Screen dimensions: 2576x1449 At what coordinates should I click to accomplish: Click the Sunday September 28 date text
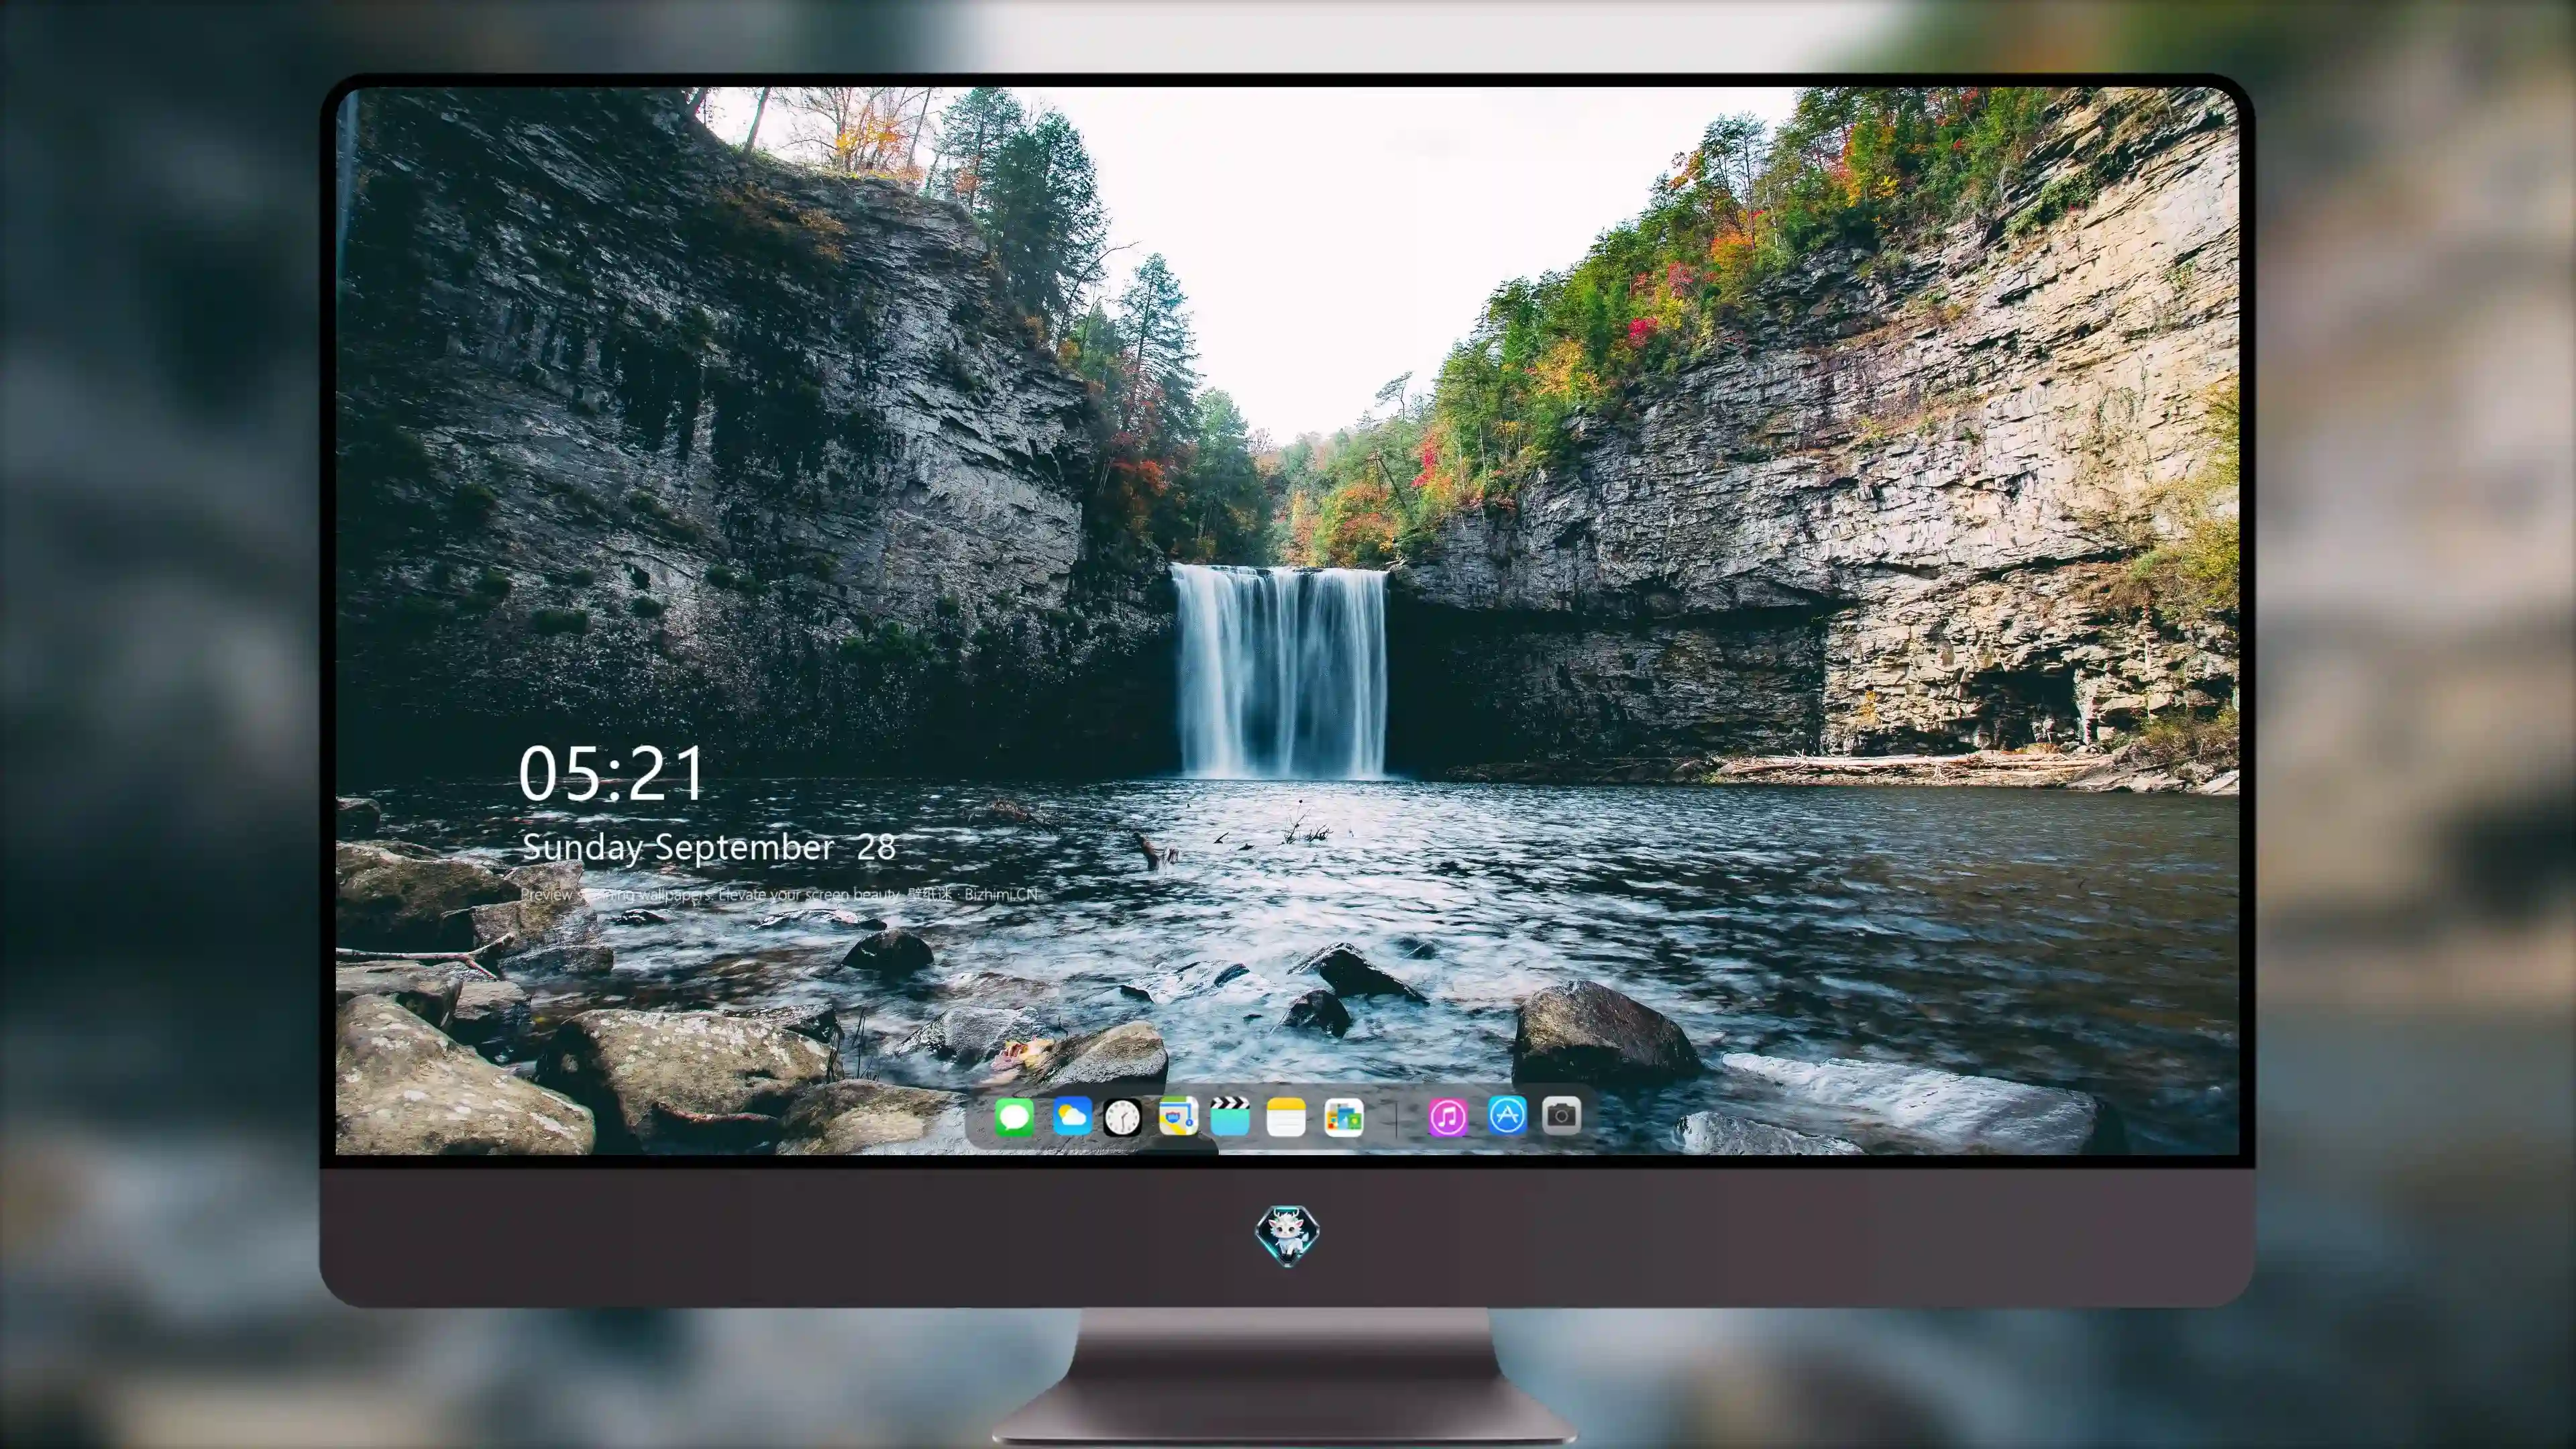[708, 848]
